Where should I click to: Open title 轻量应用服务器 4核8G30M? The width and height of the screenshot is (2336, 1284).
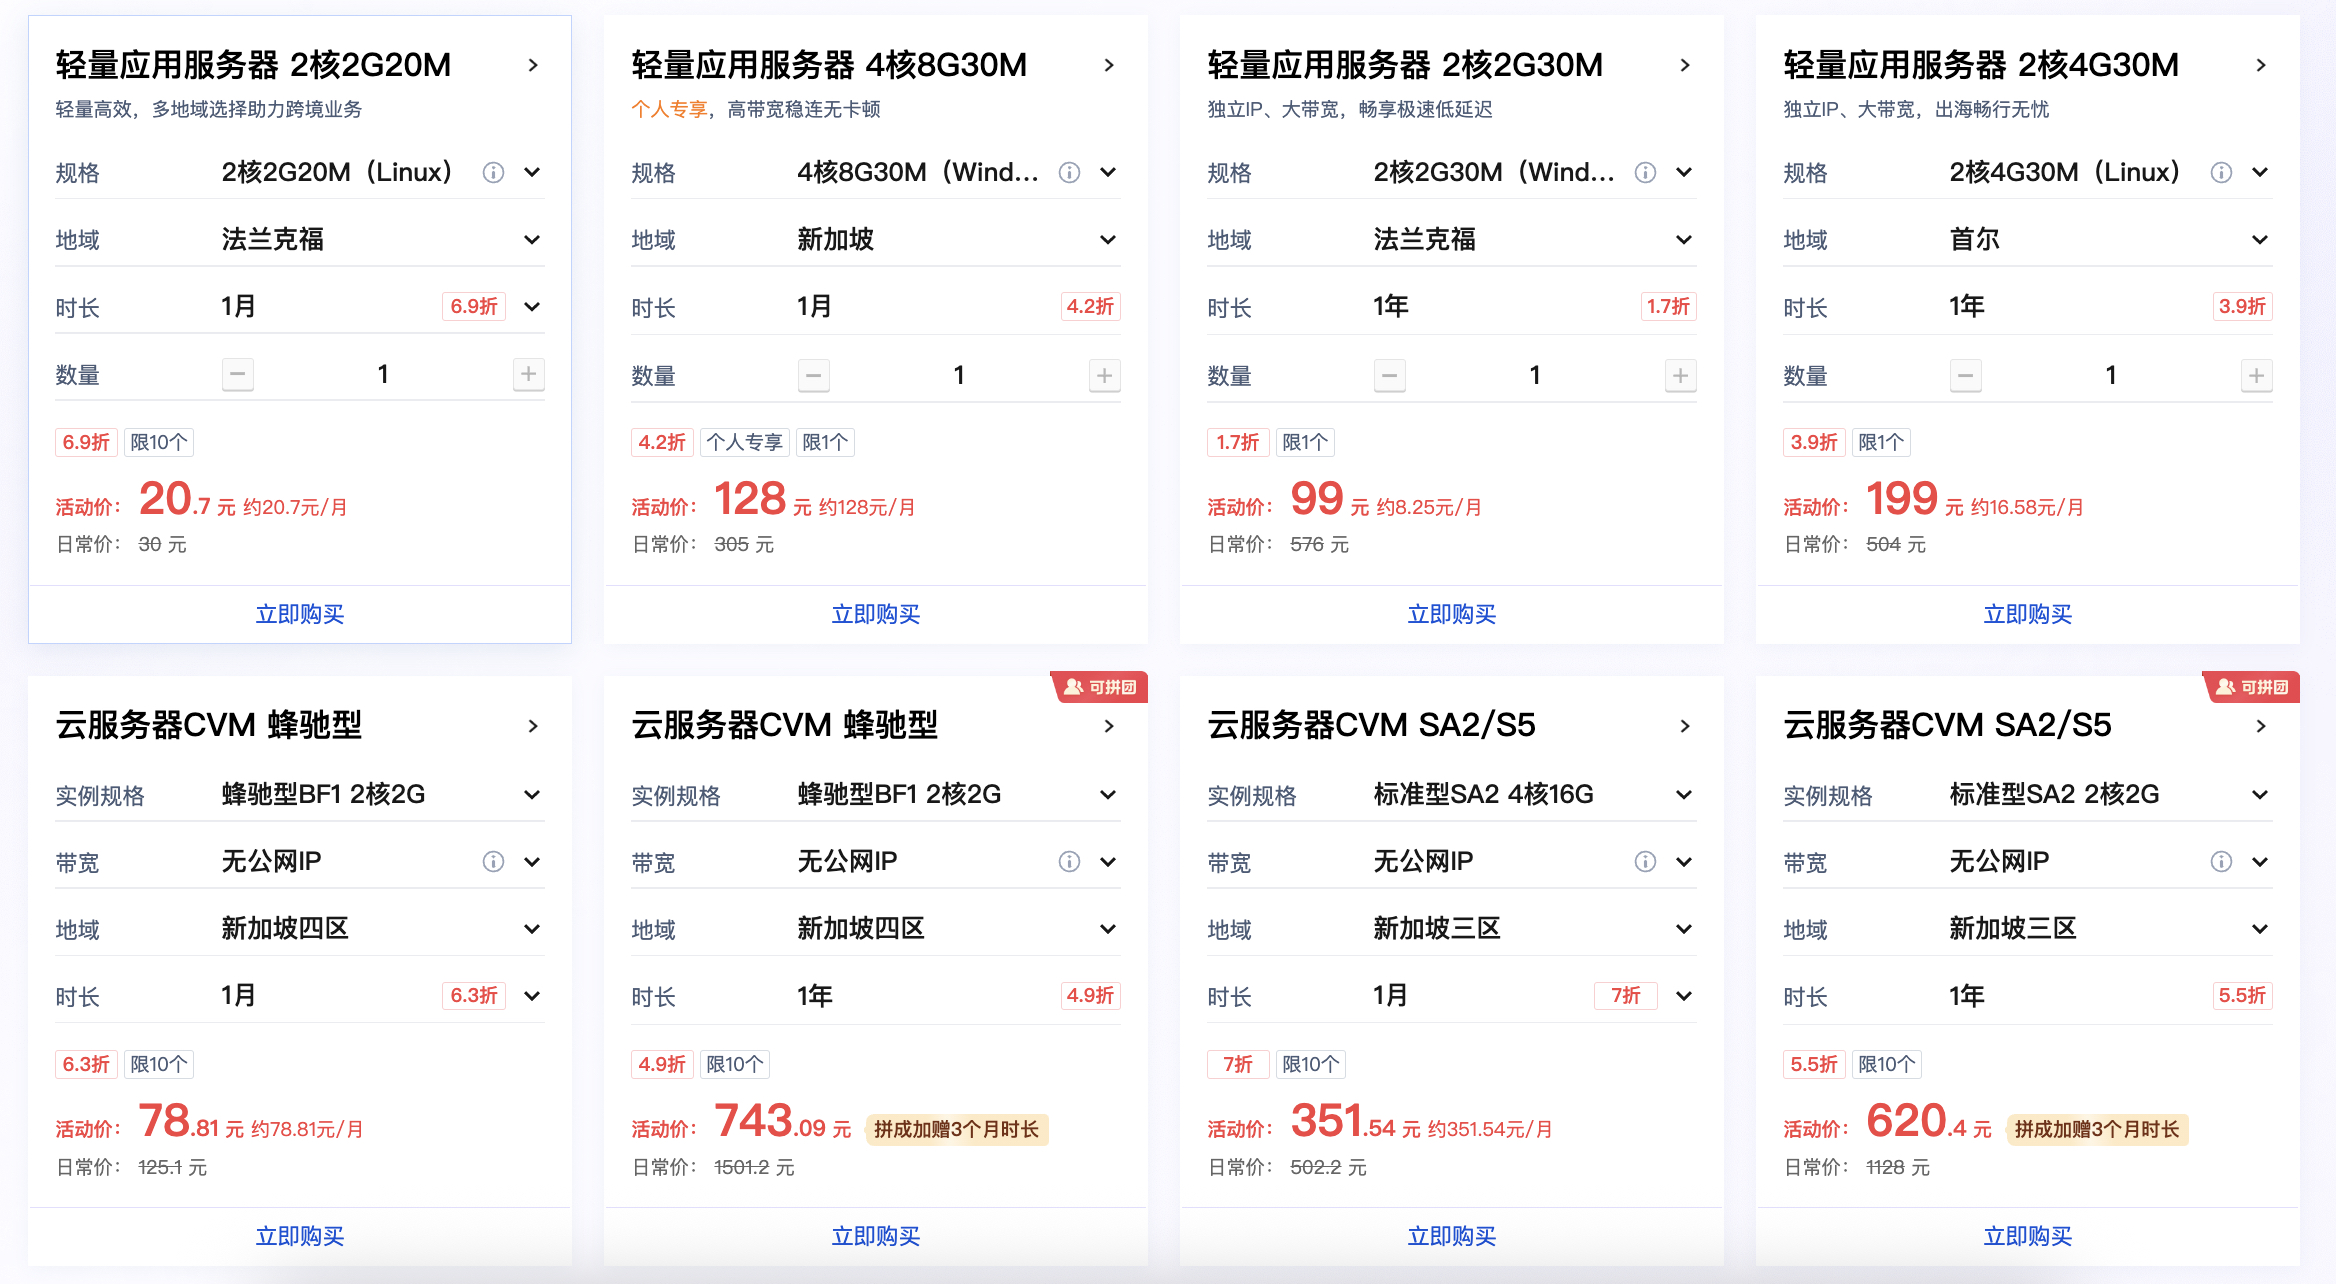pyautogui.click(x=829, y=65)
